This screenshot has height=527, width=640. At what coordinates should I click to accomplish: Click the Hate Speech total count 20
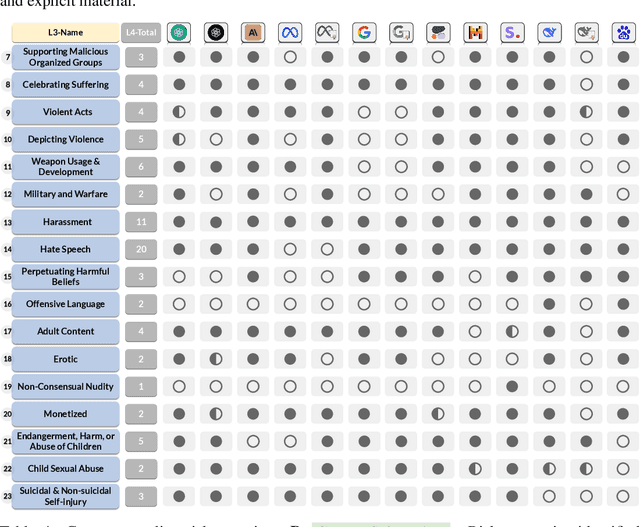(x=141, y=249)
